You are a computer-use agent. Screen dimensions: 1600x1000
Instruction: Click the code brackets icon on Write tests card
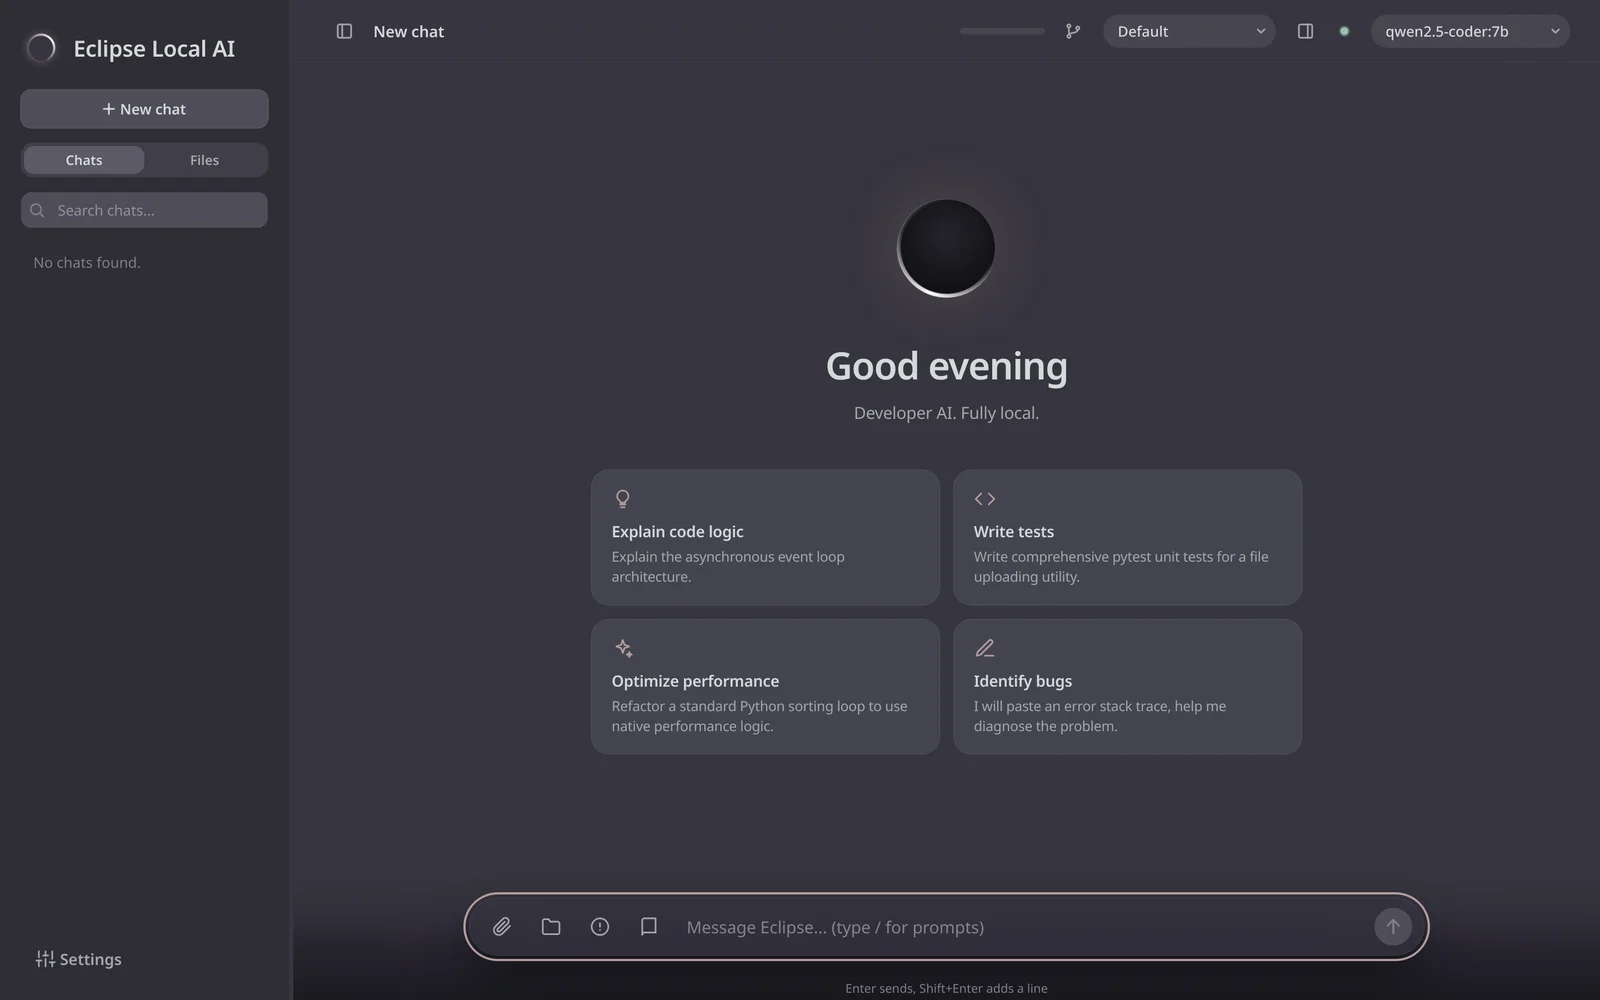point(985,499)
